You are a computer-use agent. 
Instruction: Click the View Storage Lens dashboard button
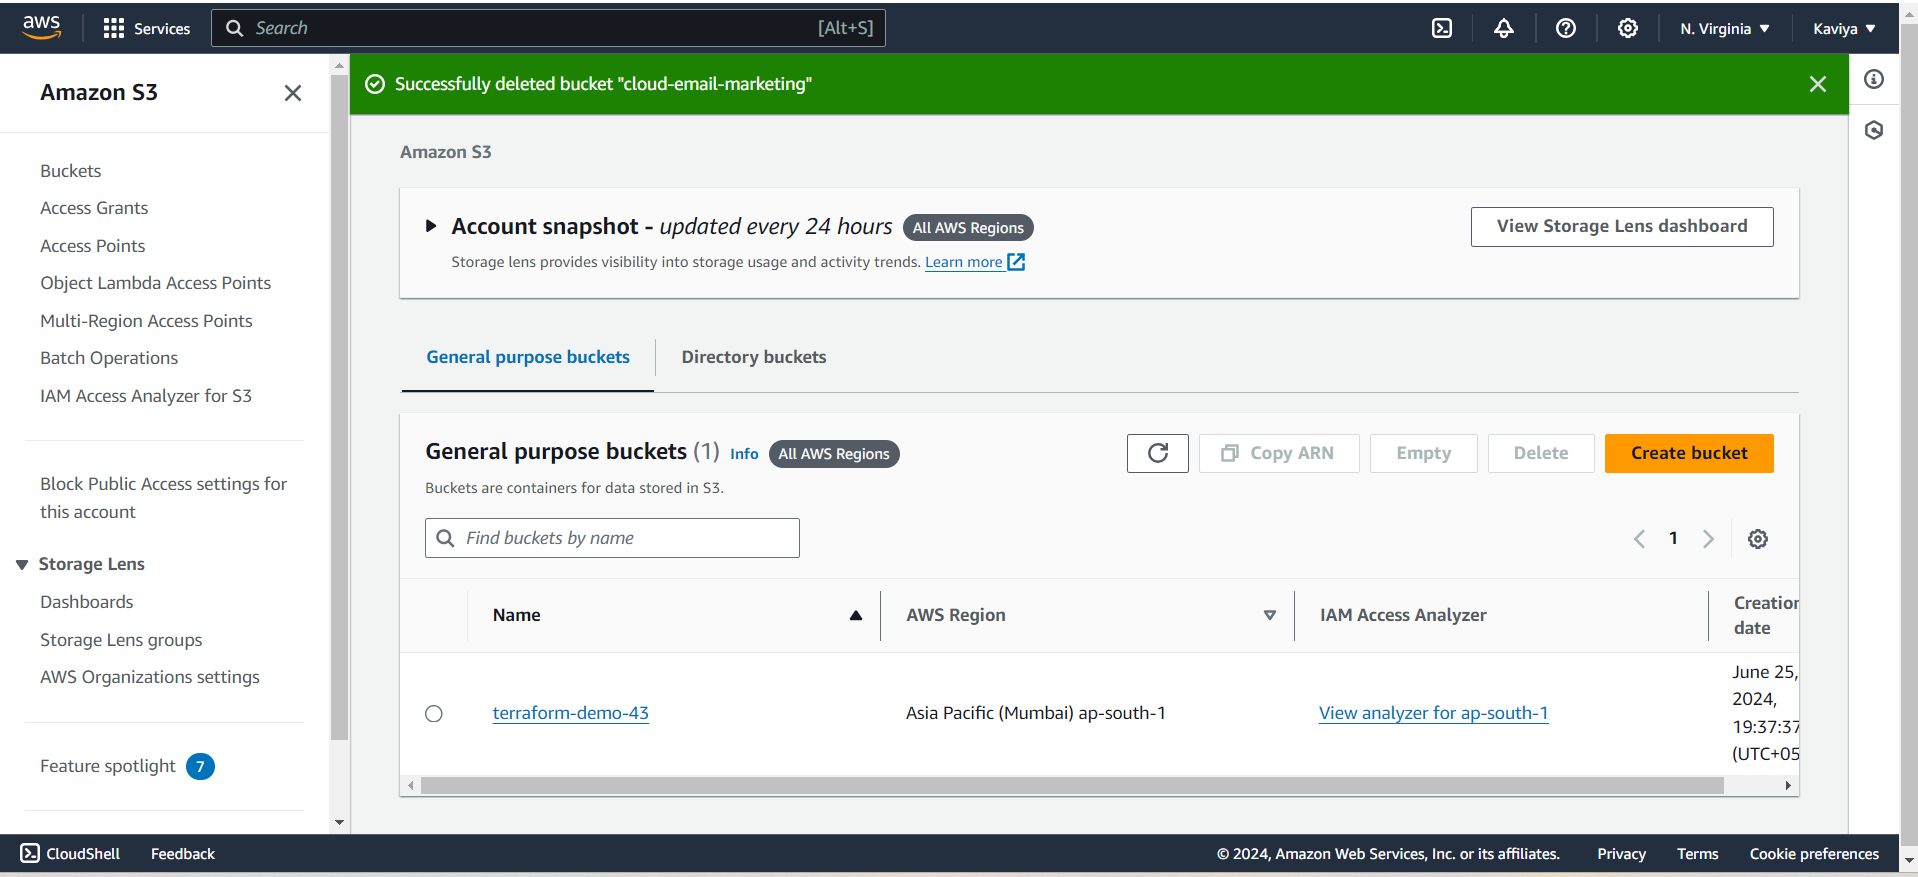coord(1622,226)
